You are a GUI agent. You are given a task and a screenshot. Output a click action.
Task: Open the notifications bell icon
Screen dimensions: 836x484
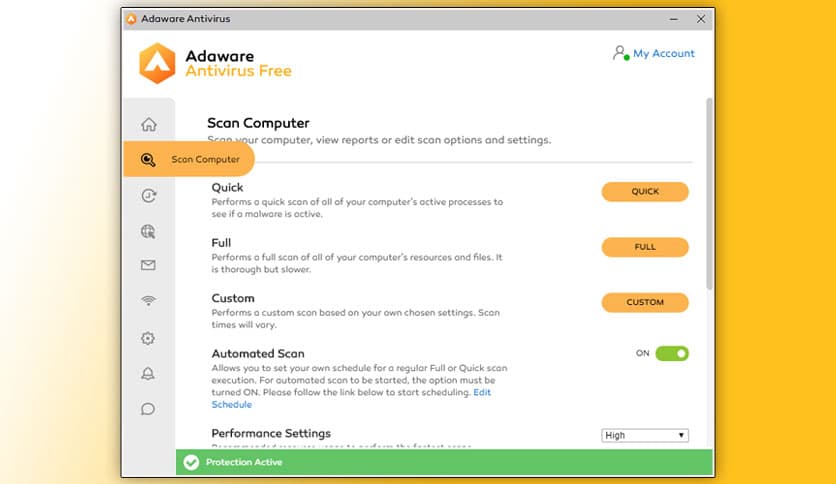pos(148,373)
